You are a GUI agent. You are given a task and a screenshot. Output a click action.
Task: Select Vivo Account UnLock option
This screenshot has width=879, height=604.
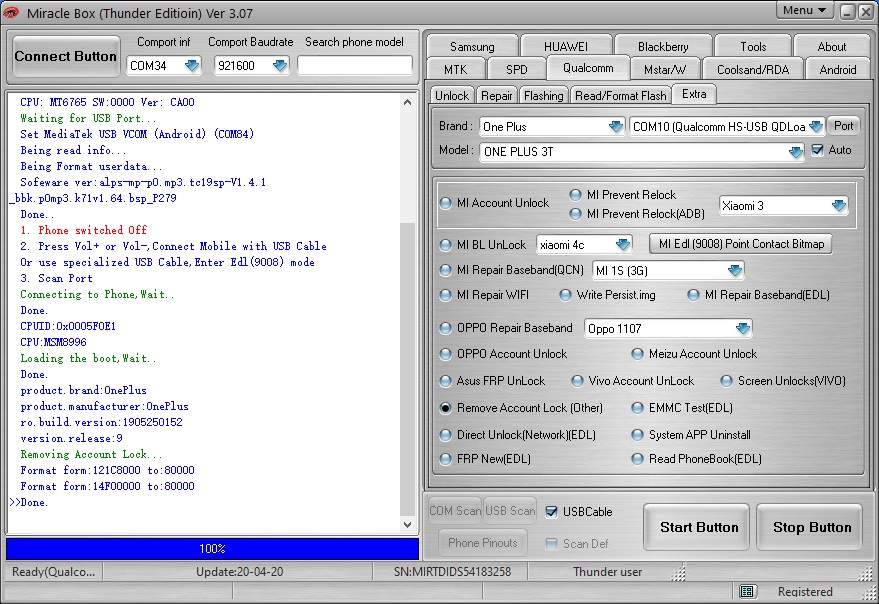(x=577, y=381)
